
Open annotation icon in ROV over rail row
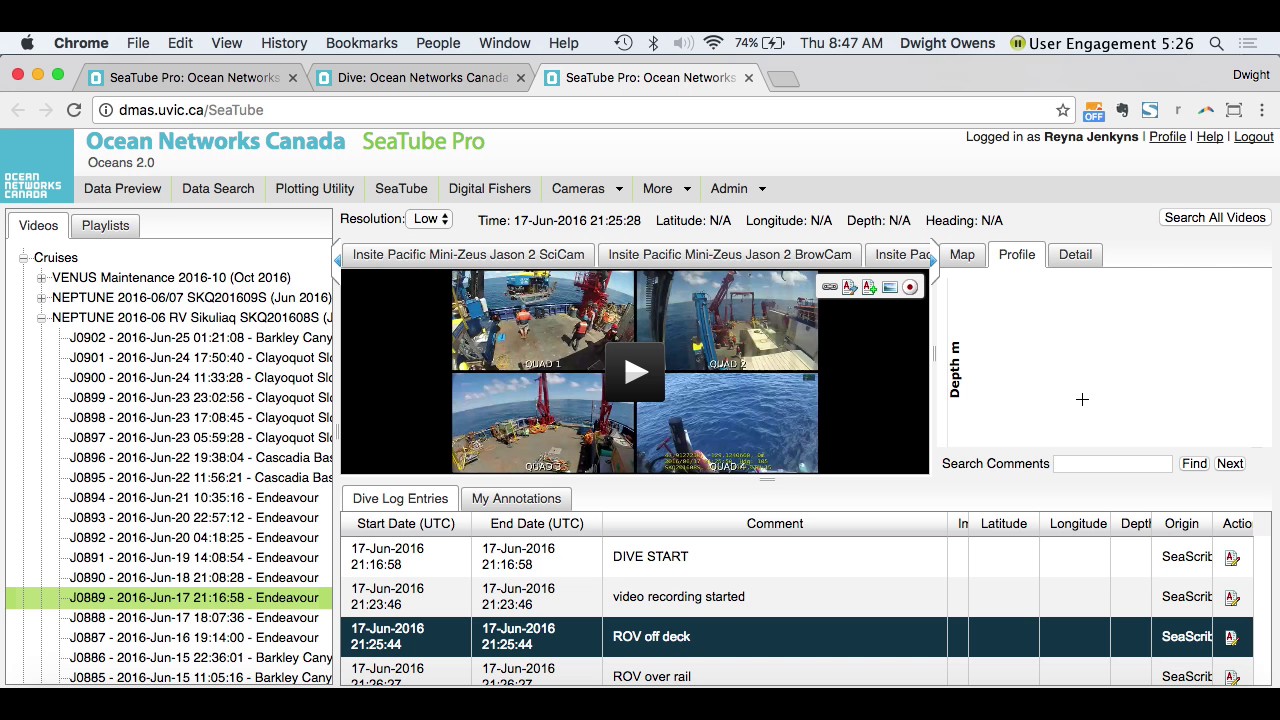tap(1232, 677)
